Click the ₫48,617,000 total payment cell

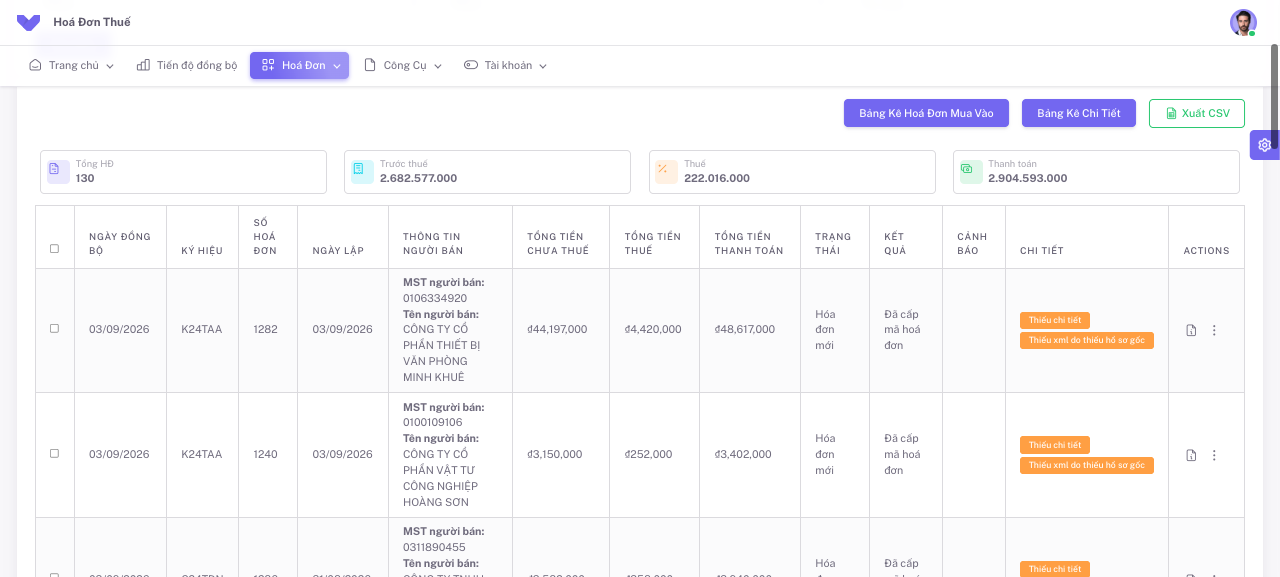tap(745, 329)
